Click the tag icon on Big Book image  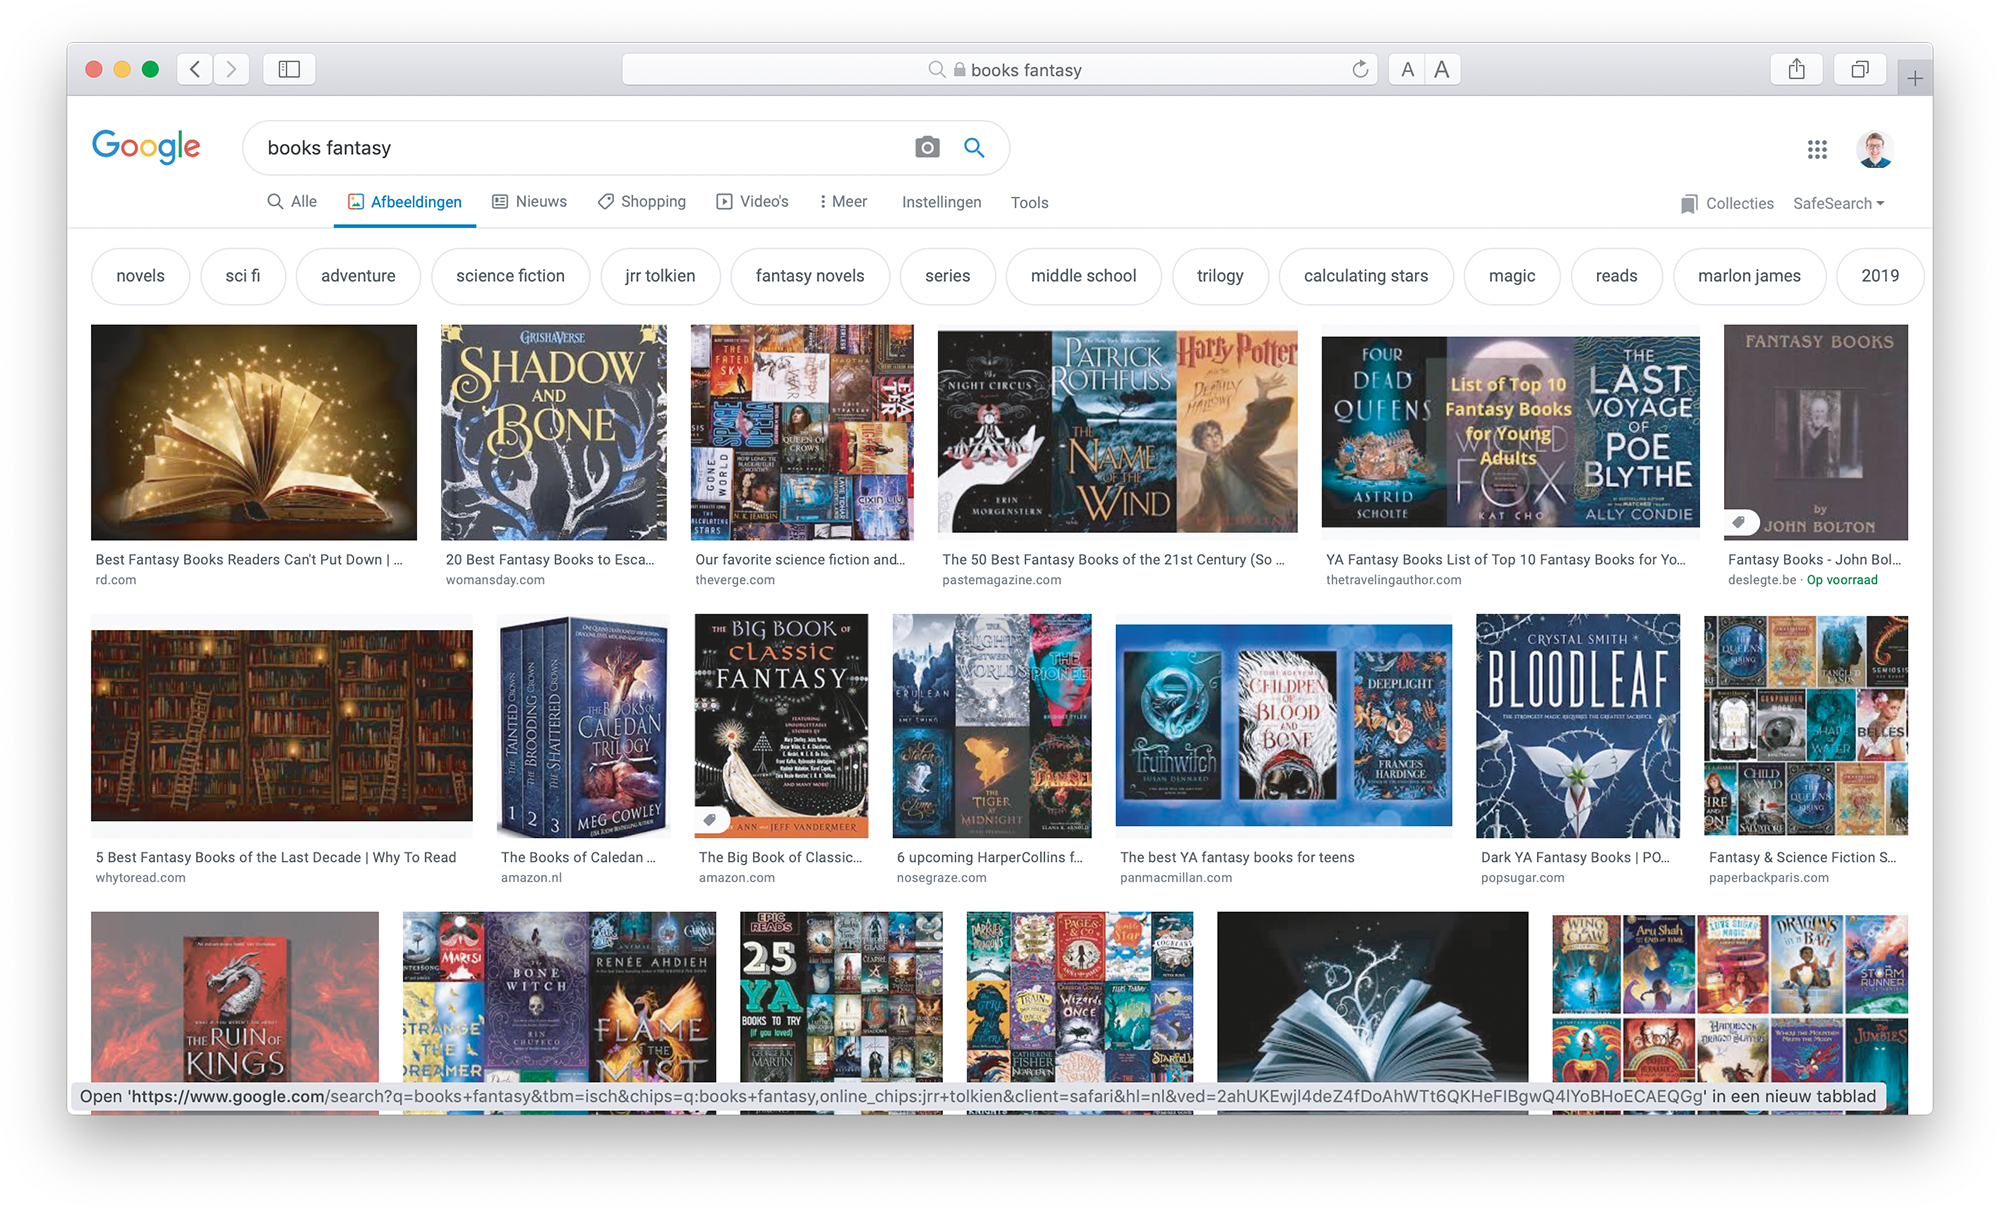pyautogui.click(x=710, y=820)
